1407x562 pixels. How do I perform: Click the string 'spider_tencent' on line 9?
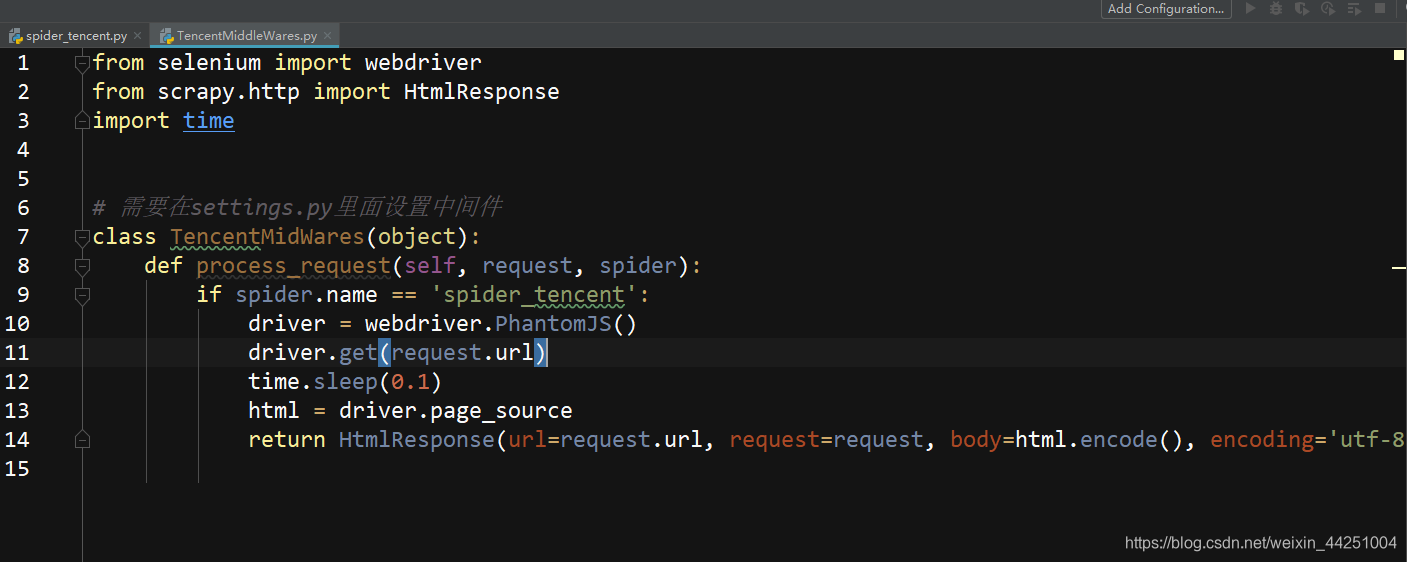click(534, 295)
